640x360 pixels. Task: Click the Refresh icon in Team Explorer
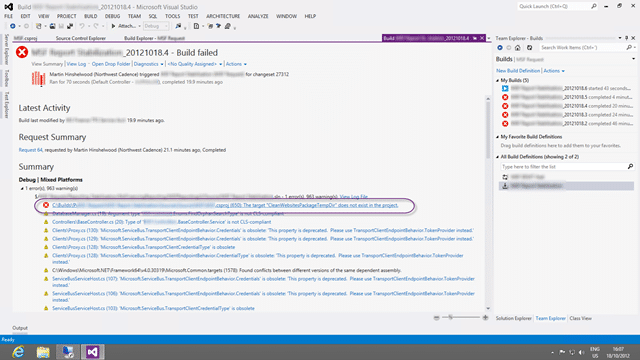pos(529,48)
